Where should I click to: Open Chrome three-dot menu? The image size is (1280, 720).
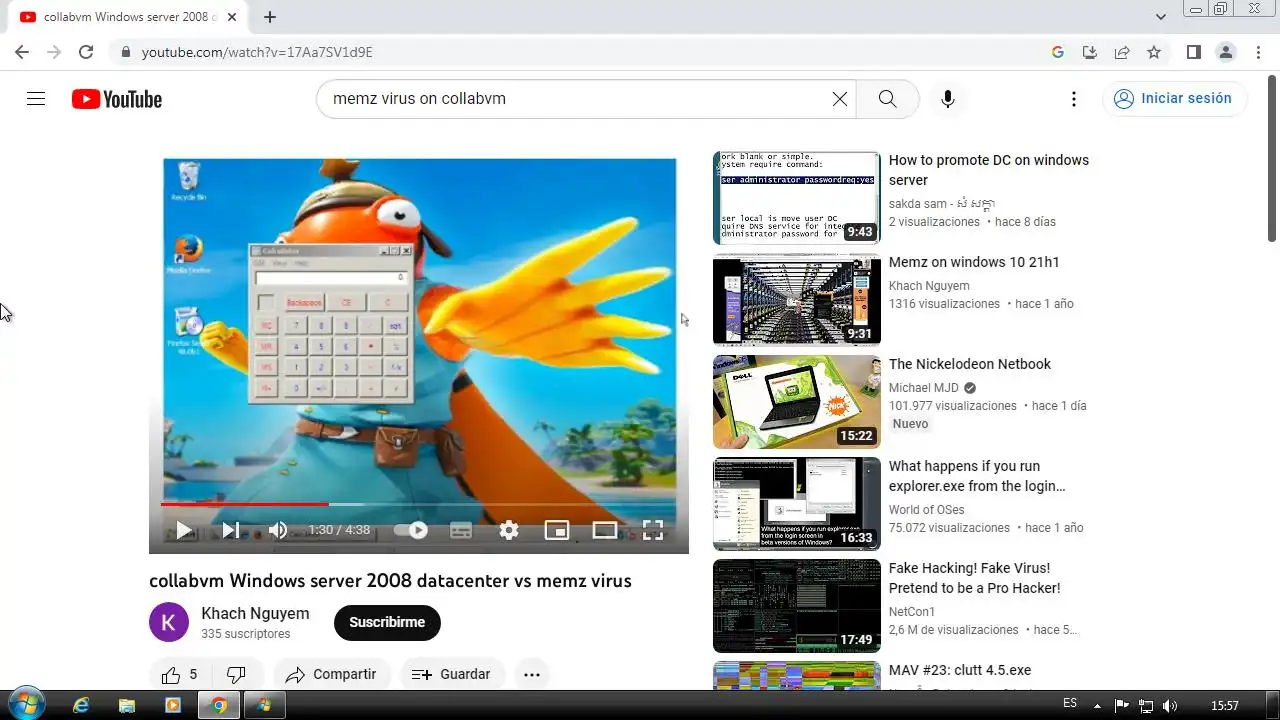tap(1257, 52)
